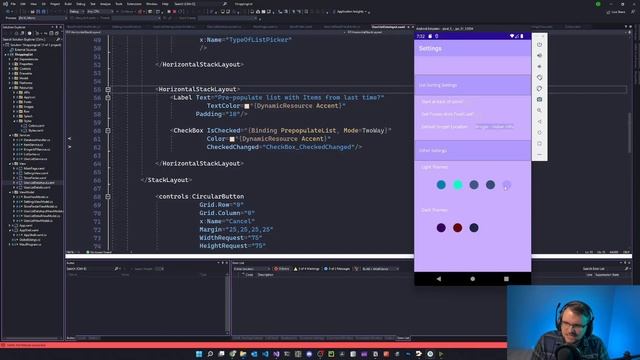Click Other Settings header in emulator
The height and width of the screenshot is (360, 640).
coord(473,150)
